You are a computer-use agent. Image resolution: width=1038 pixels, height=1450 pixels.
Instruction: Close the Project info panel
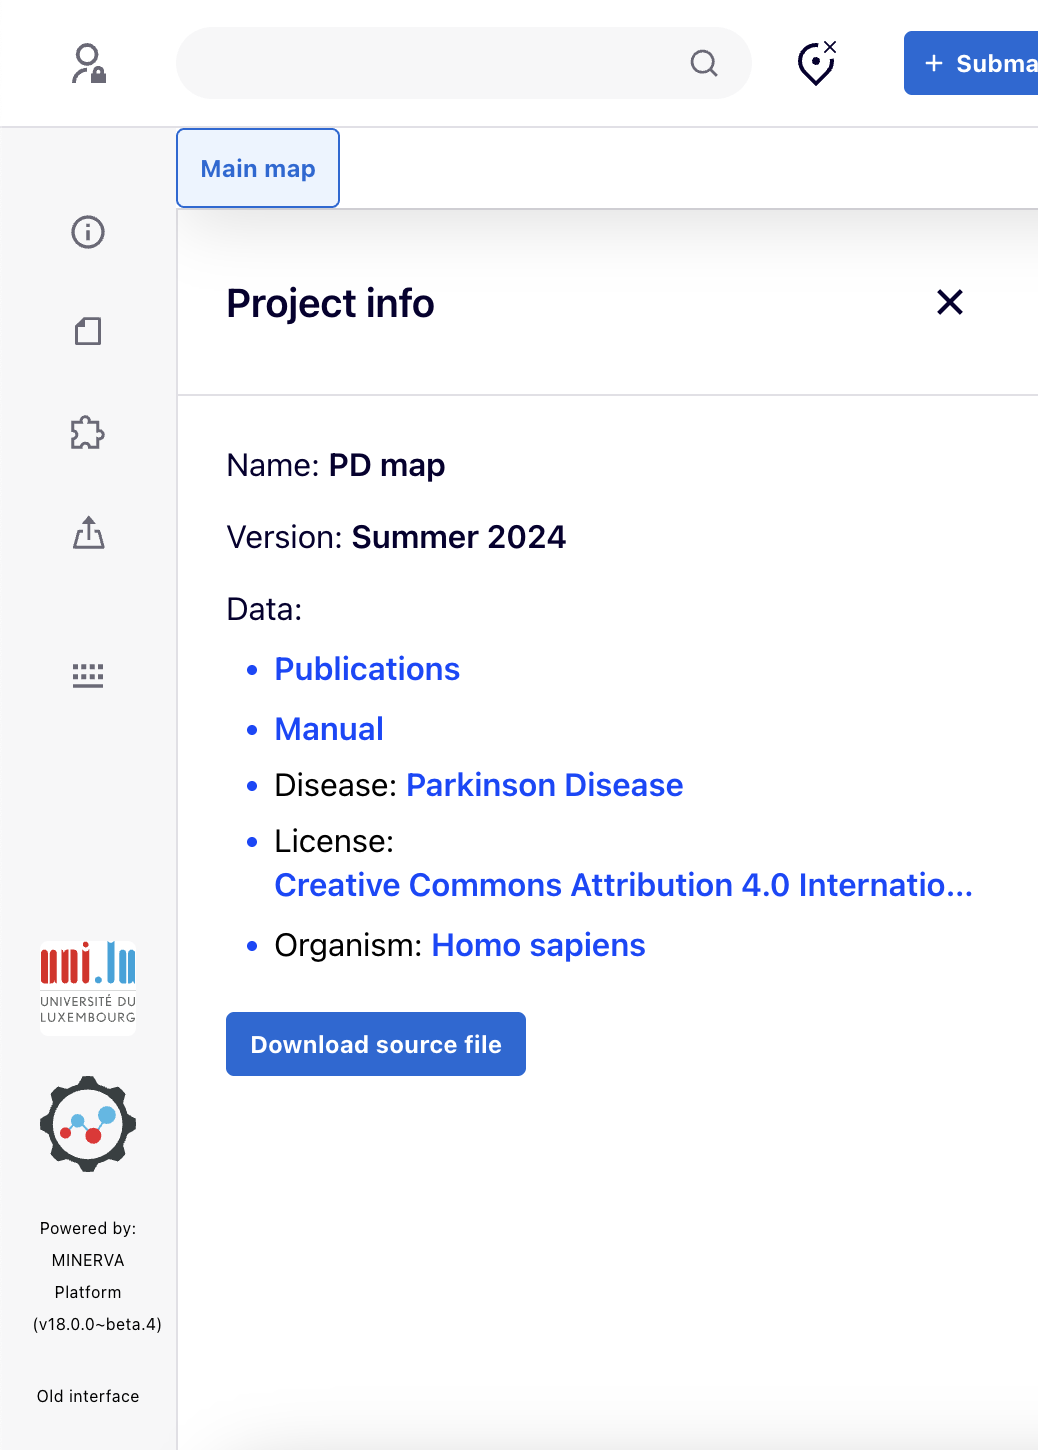949,302
